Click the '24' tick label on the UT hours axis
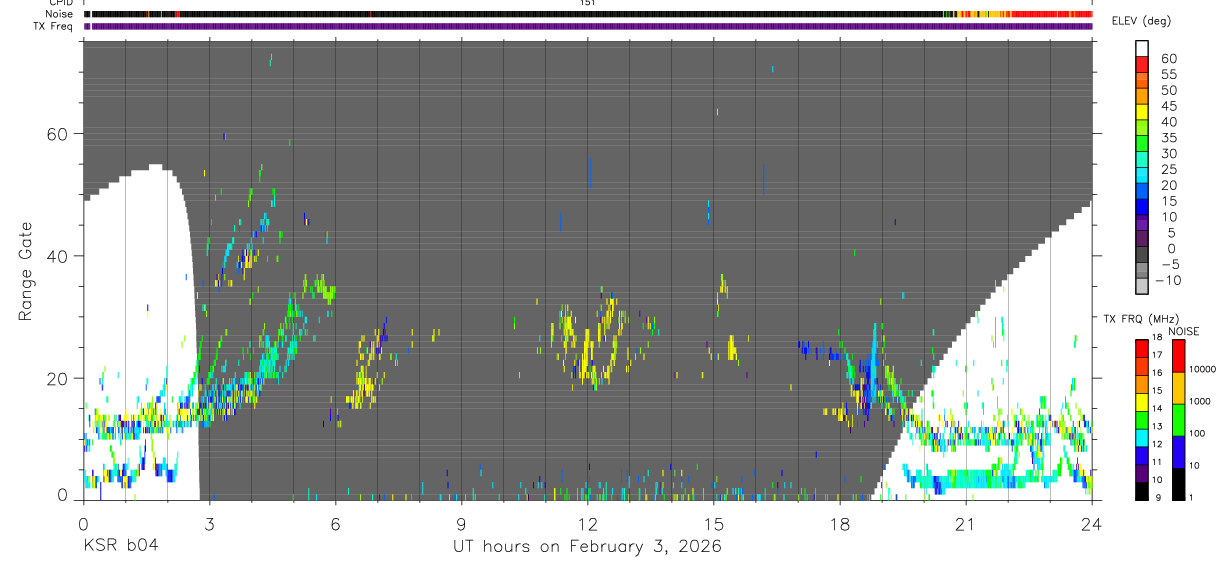The height and width of the screenshot is (567, 1228). point(1092,522)
